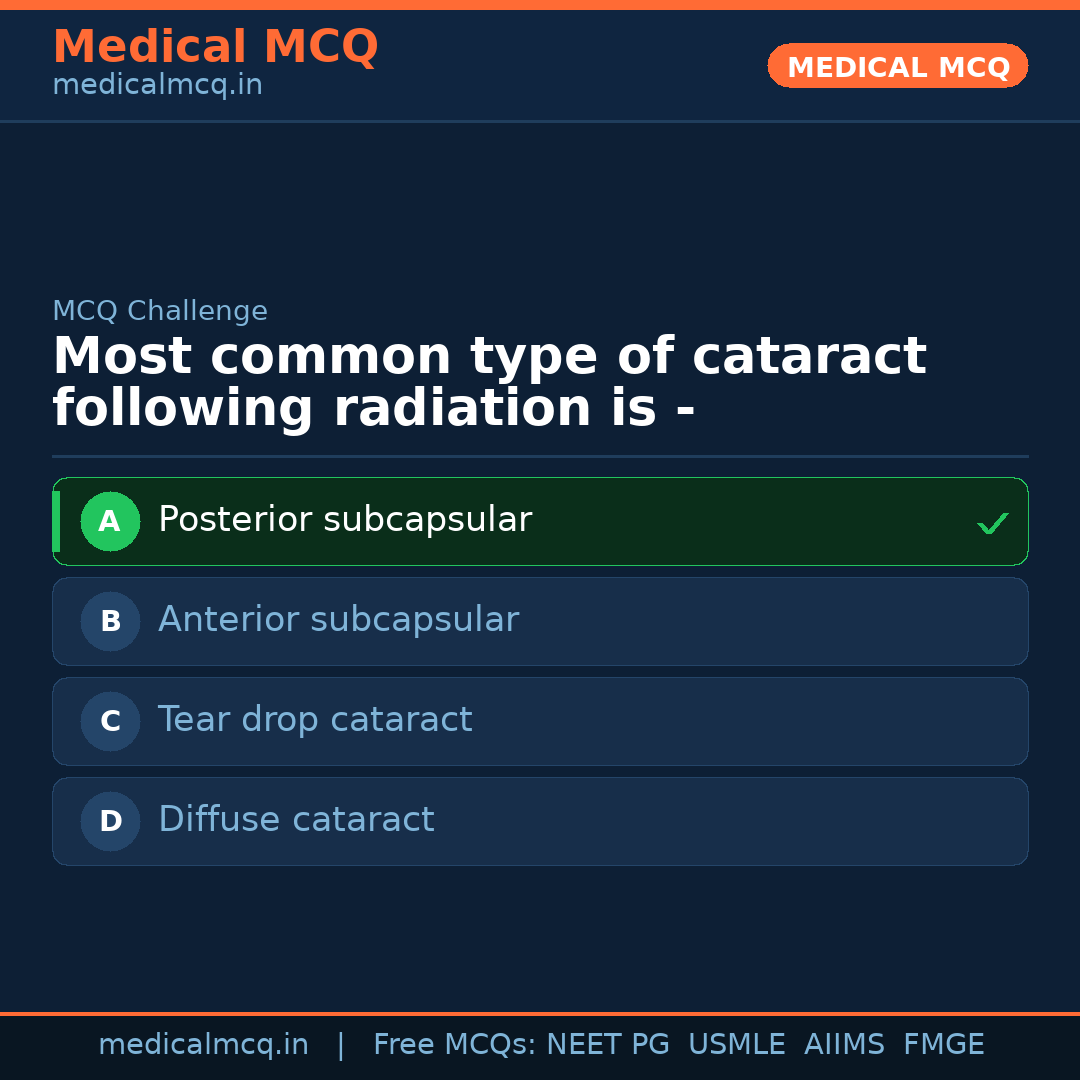This screenshot has height=1080, width=1080.
Task: Expand the MCQ Challenge section
Action: click(160, 311)
